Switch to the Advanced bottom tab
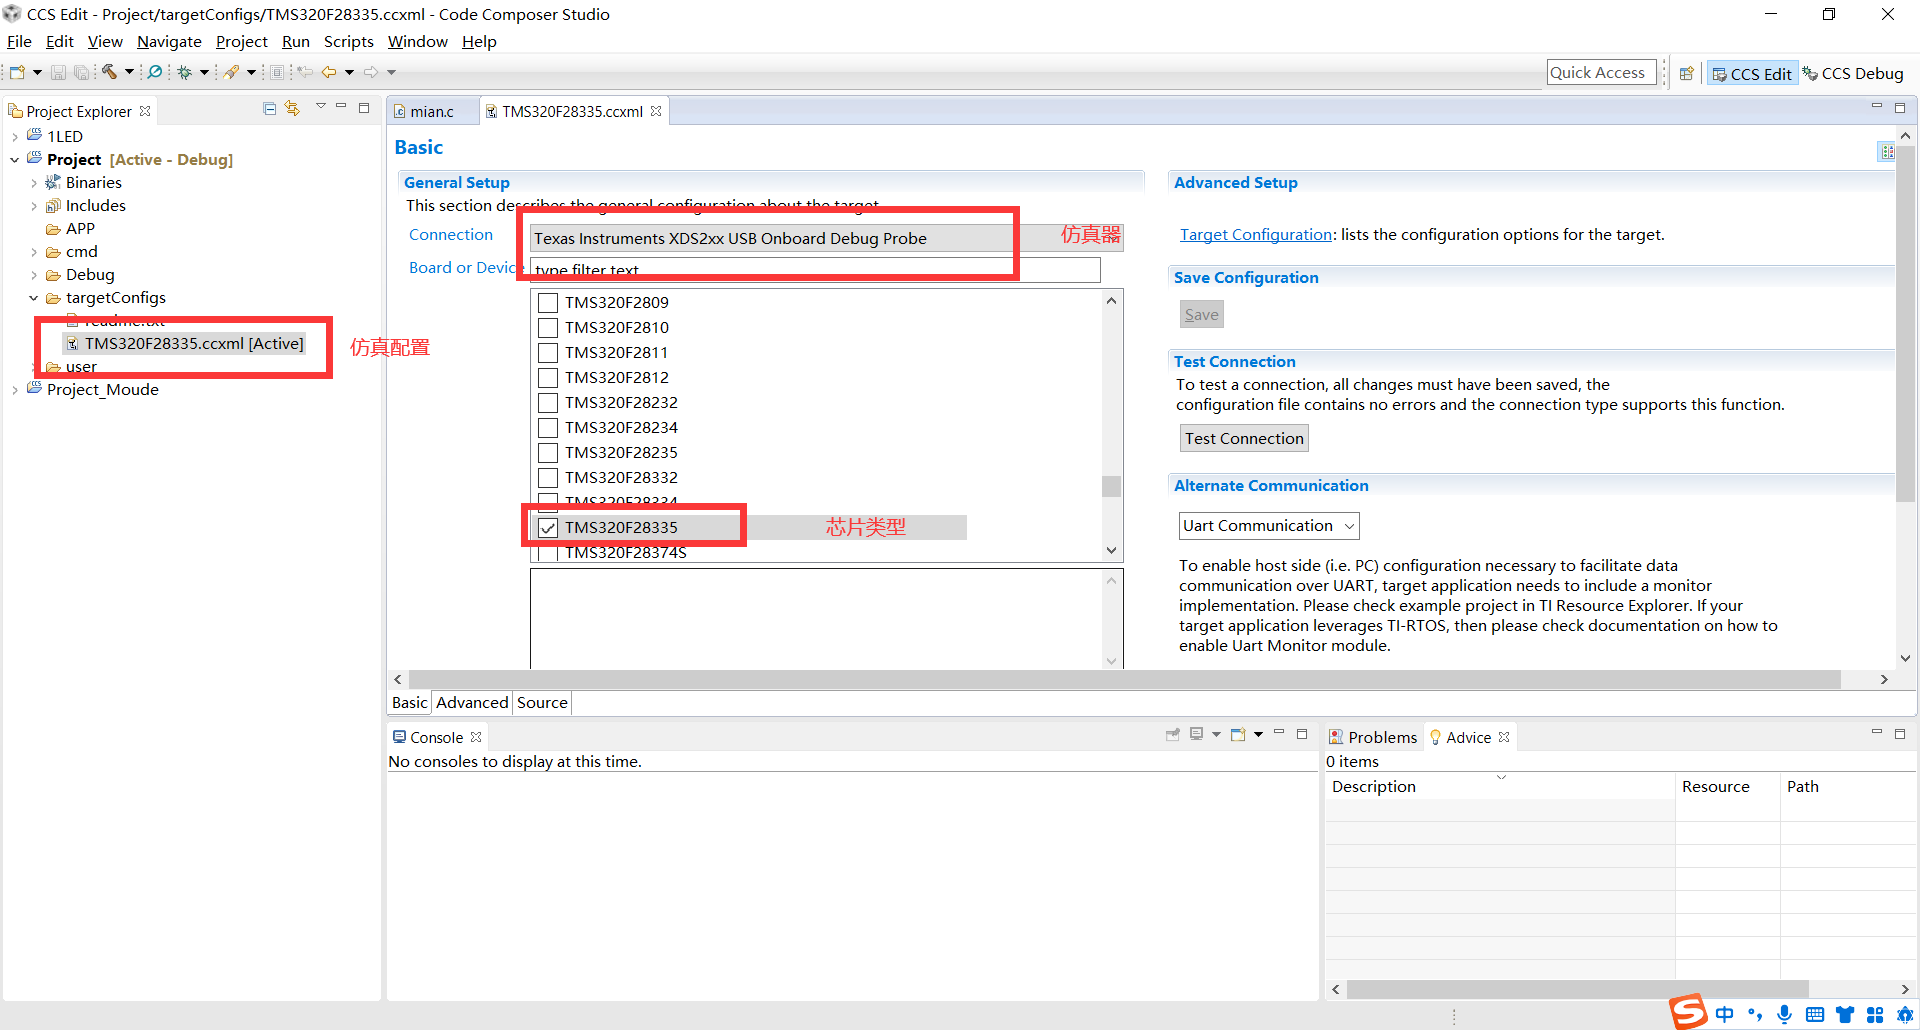The height and width of the screenshot is (1030, 1920). [x=472, y=703]
